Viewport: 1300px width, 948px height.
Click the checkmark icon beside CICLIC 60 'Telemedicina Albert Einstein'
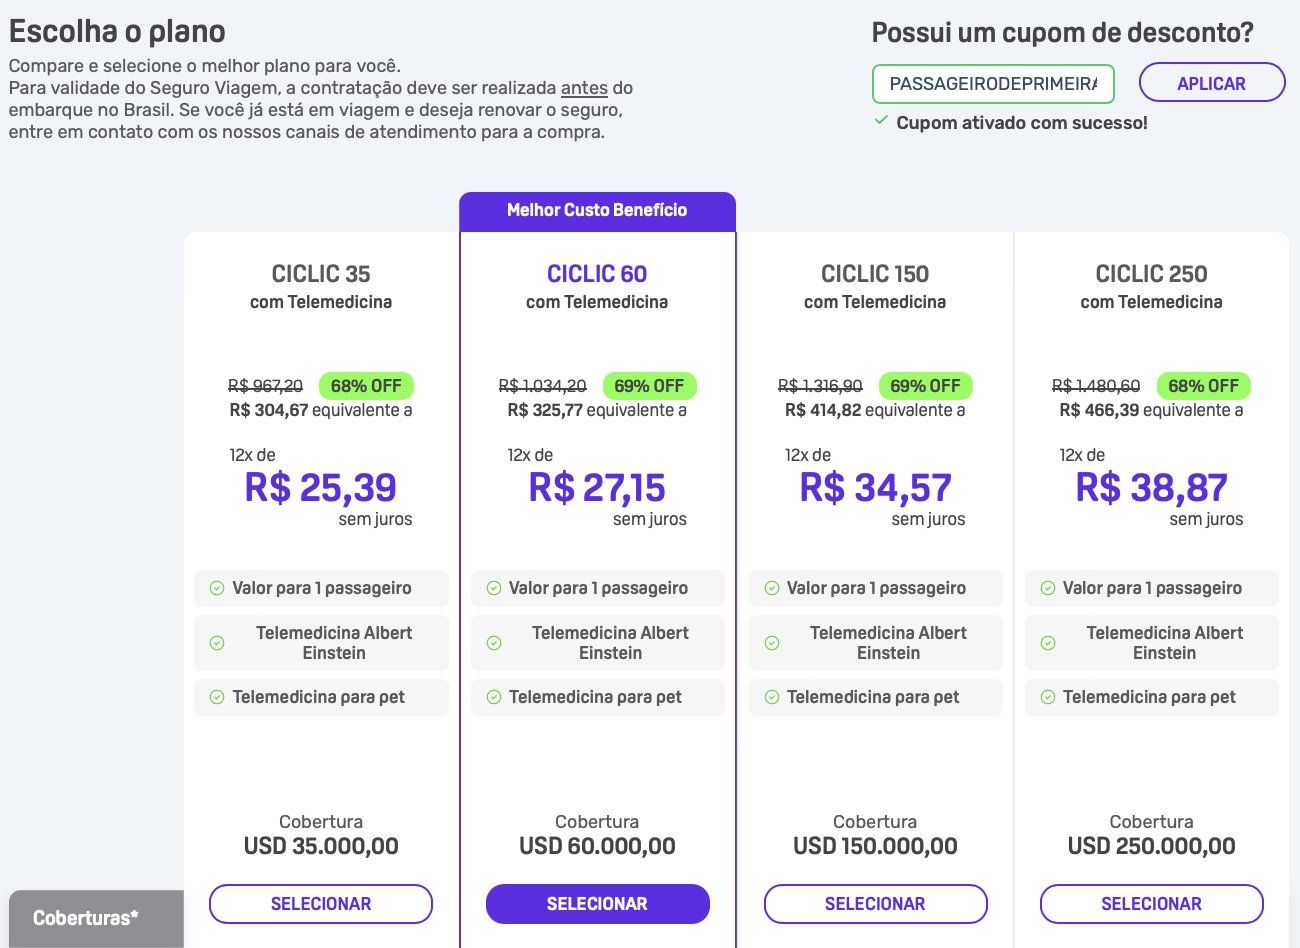(493, 643)
